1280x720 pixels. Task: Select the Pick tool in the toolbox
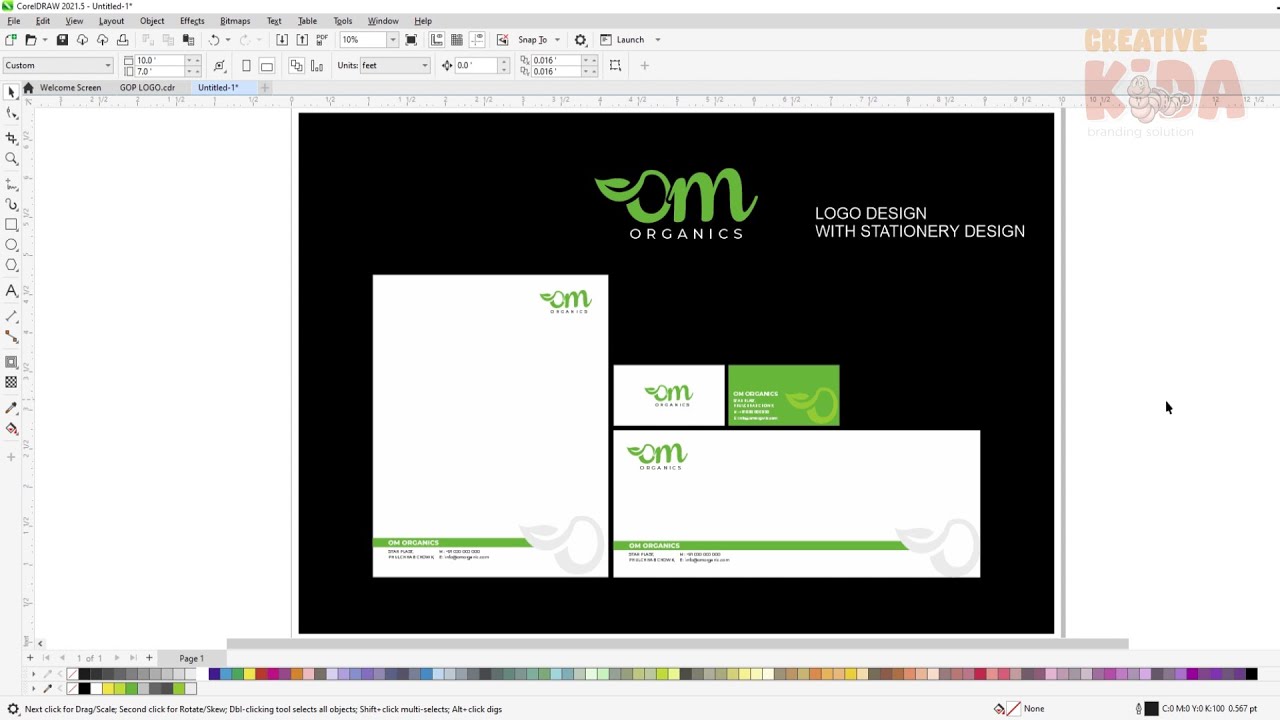point(11,92)
